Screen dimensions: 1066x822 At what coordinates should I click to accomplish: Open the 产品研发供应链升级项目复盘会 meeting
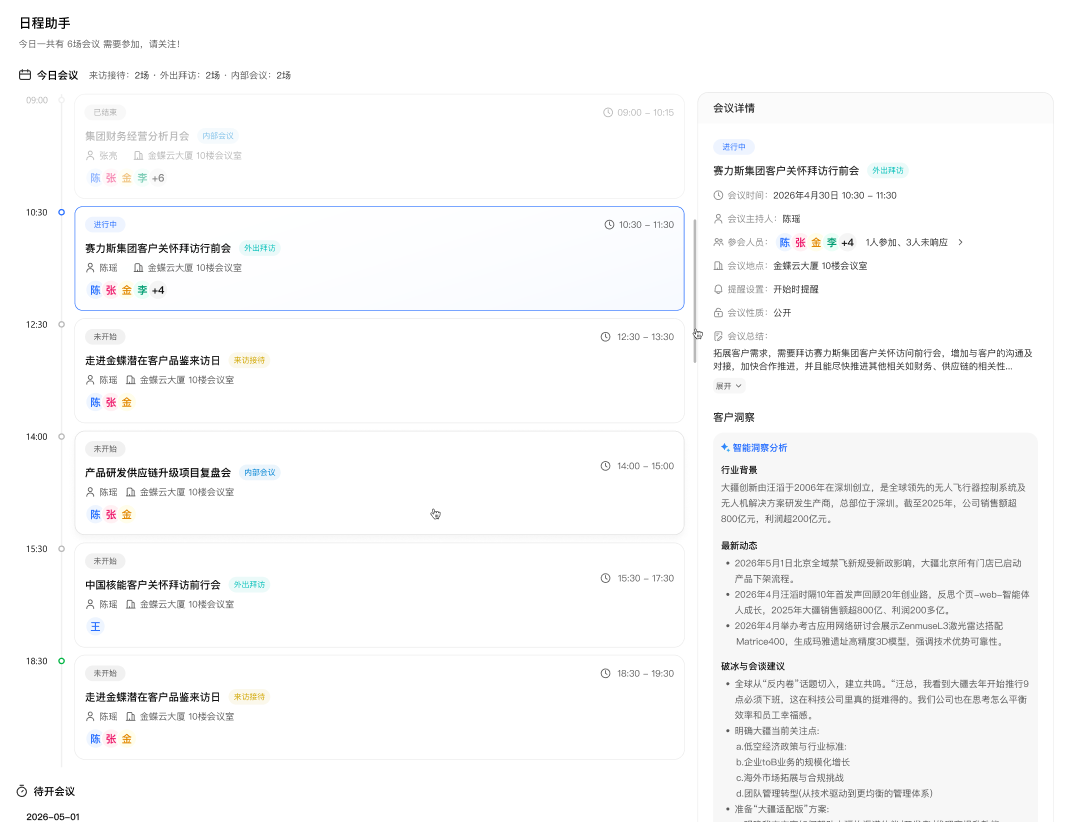[x=379, y=483]
